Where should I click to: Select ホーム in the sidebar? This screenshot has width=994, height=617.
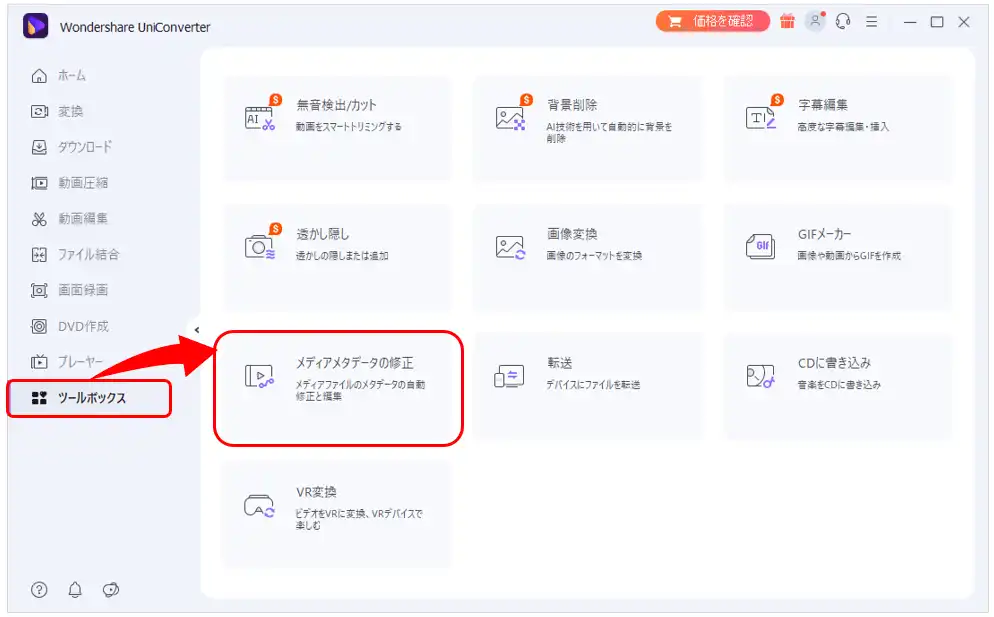(70, 76)
